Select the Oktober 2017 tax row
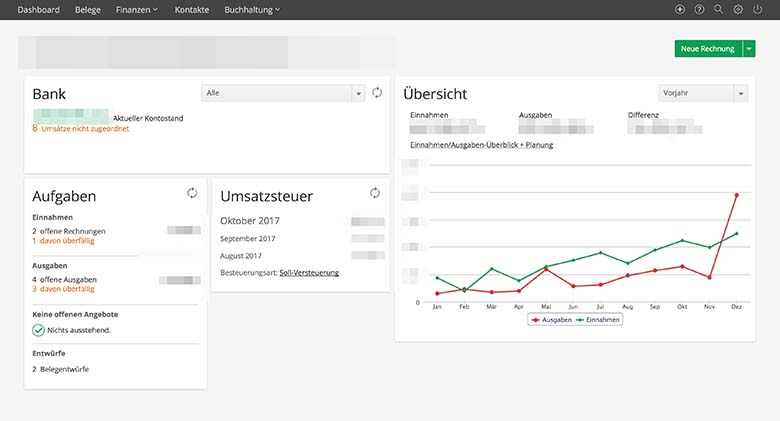Image resolution: width=780 pixels, height=421 pixels. 302,221
